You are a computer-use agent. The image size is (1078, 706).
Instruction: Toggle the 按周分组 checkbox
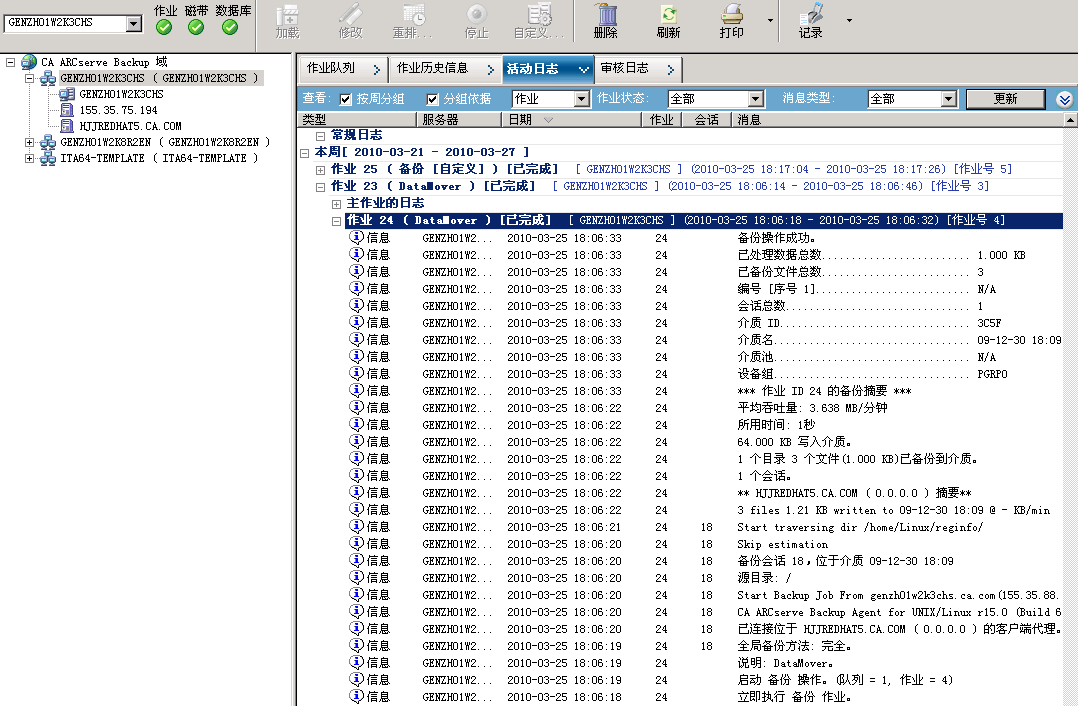(x=346, y=99)
